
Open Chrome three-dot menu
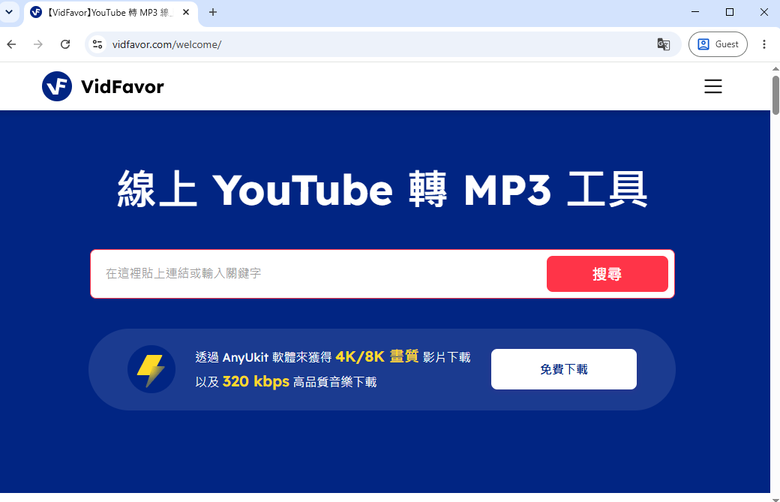pos(764,44)
